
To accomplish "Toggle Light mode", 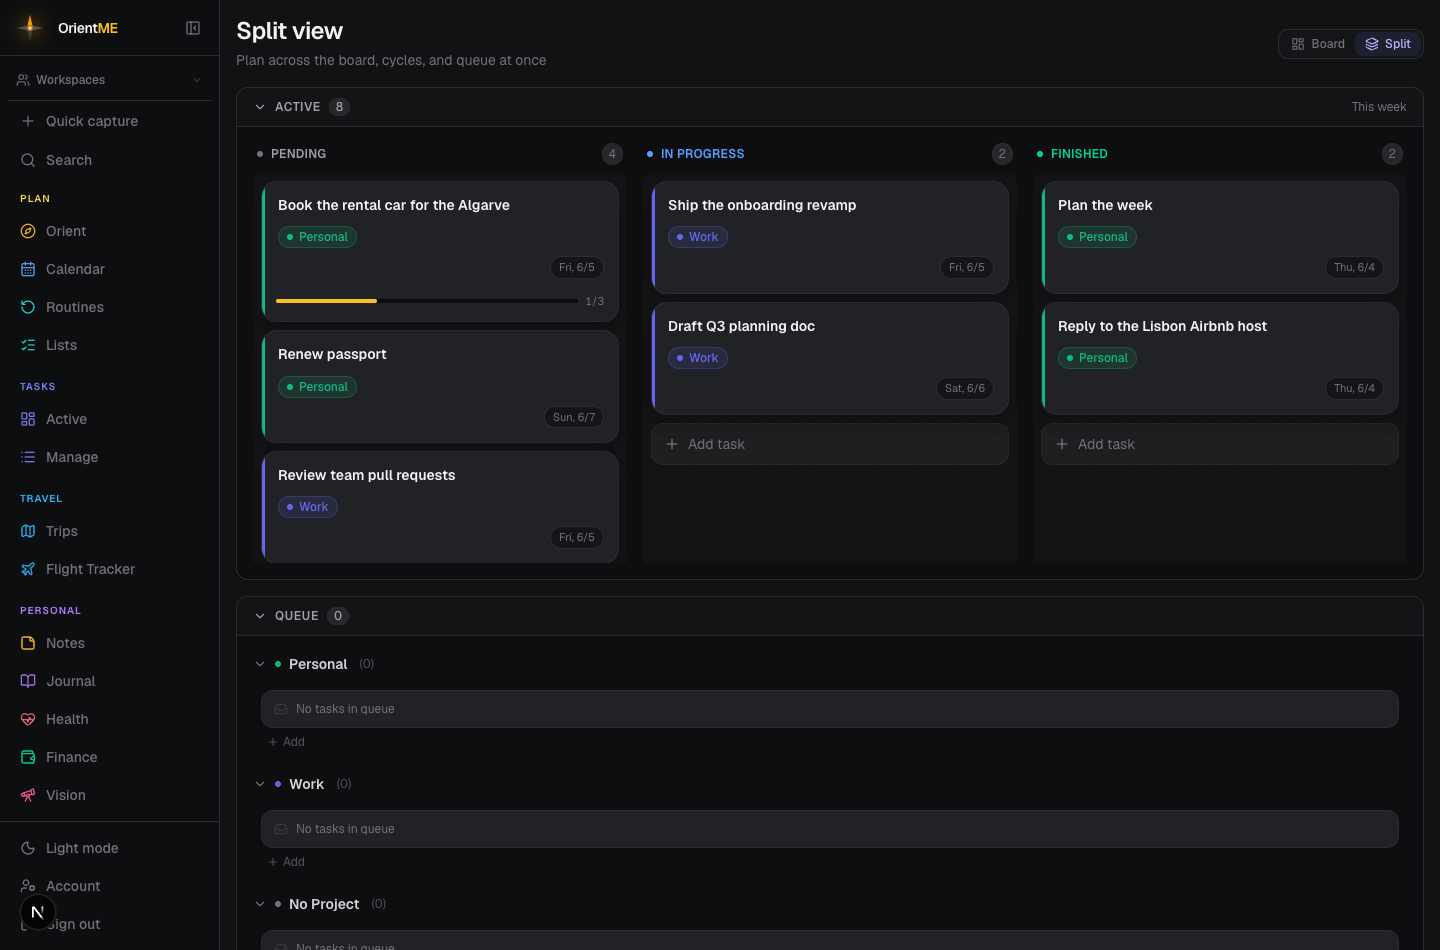I will click(110, 848).
